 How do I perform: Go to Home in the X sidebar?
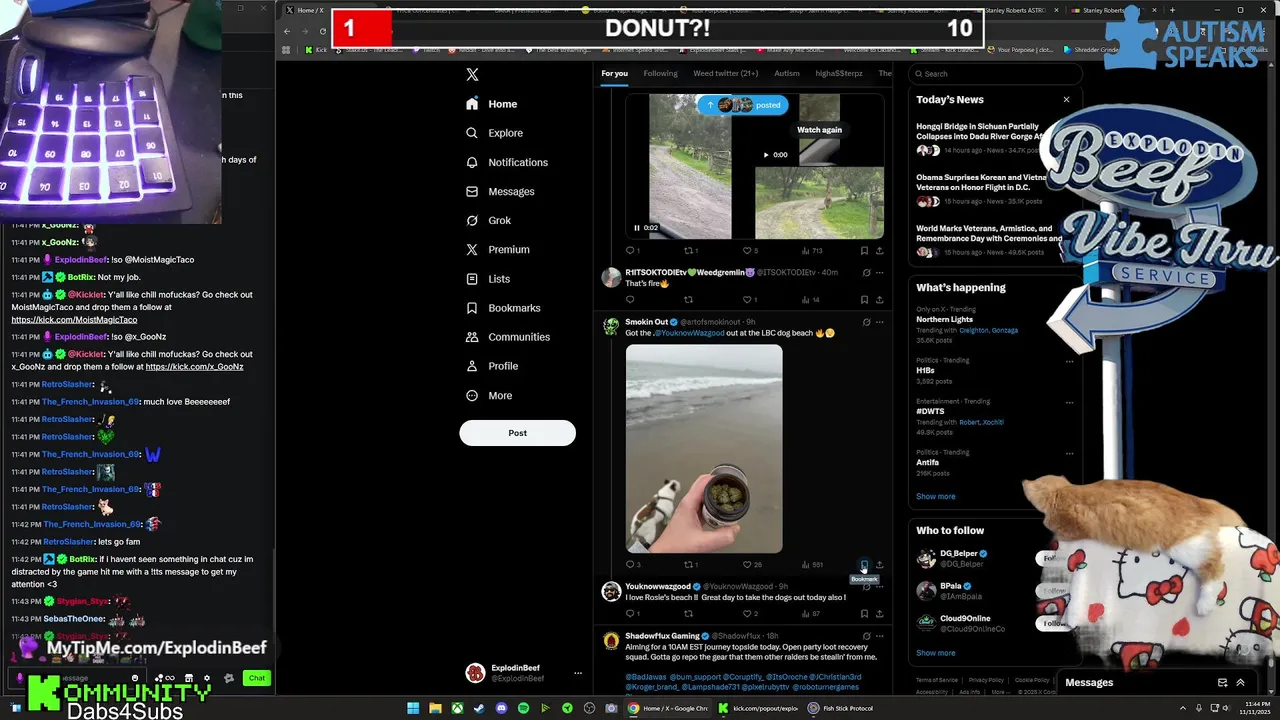[492, 104]
